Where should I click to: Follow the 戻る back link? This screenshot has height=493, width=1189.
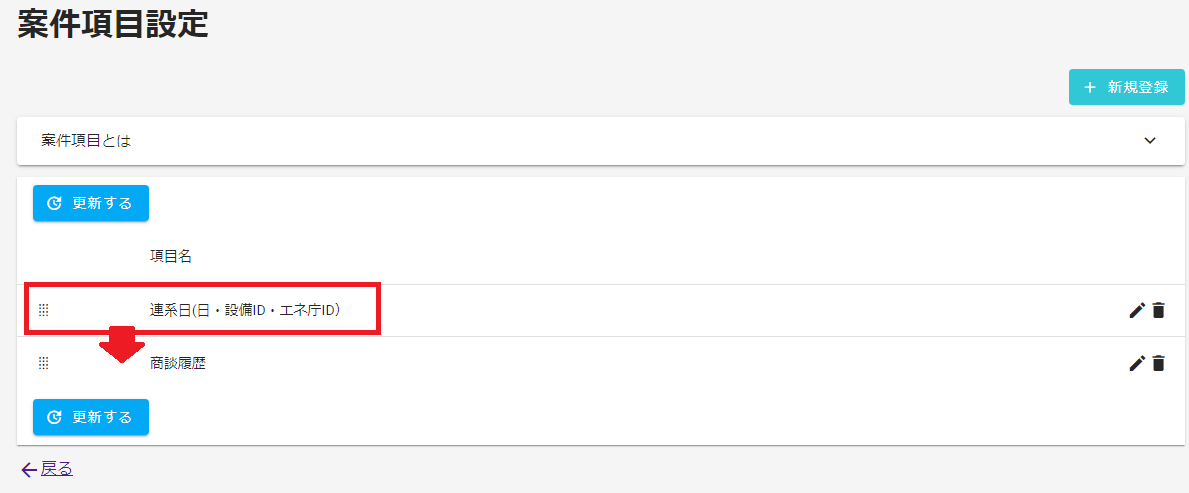click(57, 469)
